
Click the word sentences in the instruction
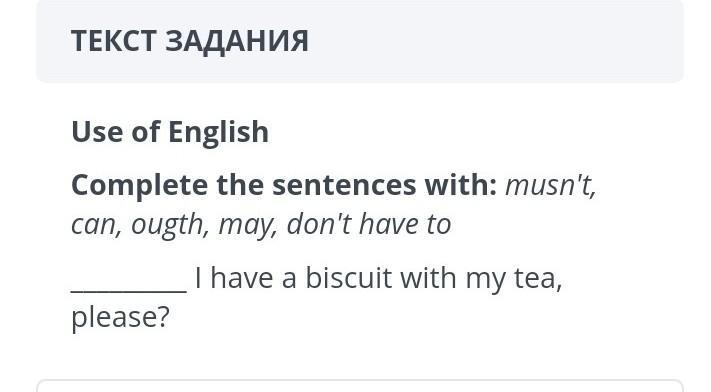click(x=344, y=186)
